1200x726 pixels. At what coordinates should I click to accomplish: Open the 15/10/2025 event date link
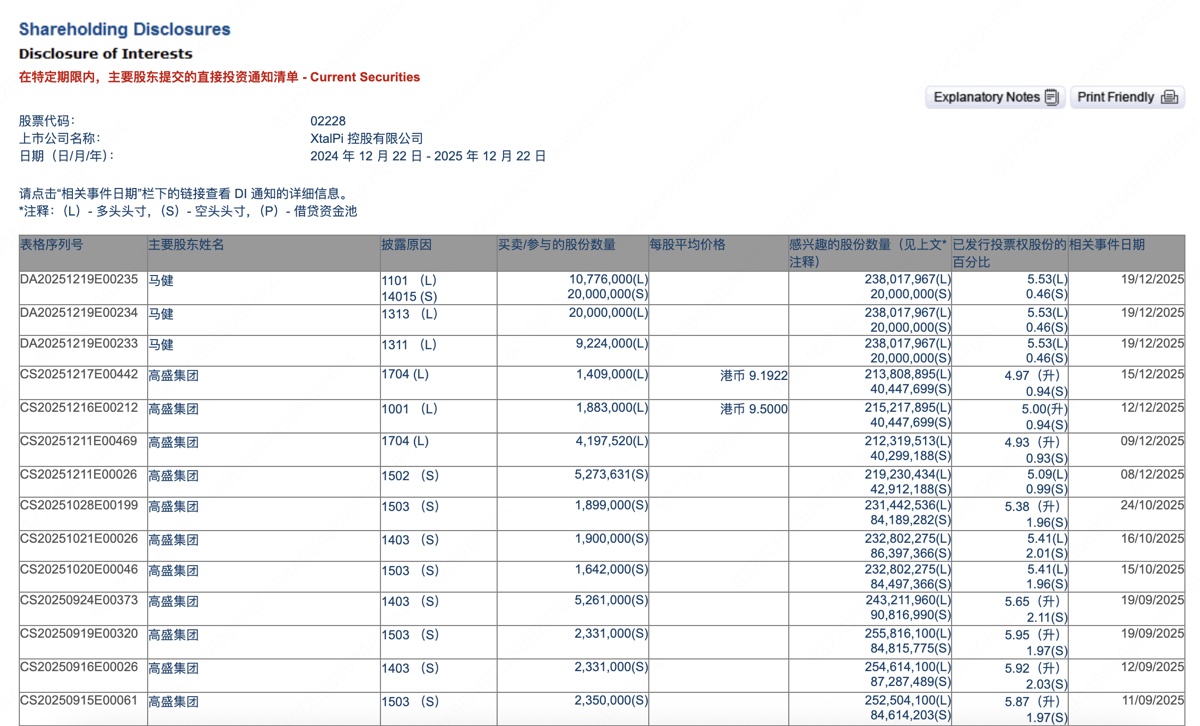pos(1151,570)
